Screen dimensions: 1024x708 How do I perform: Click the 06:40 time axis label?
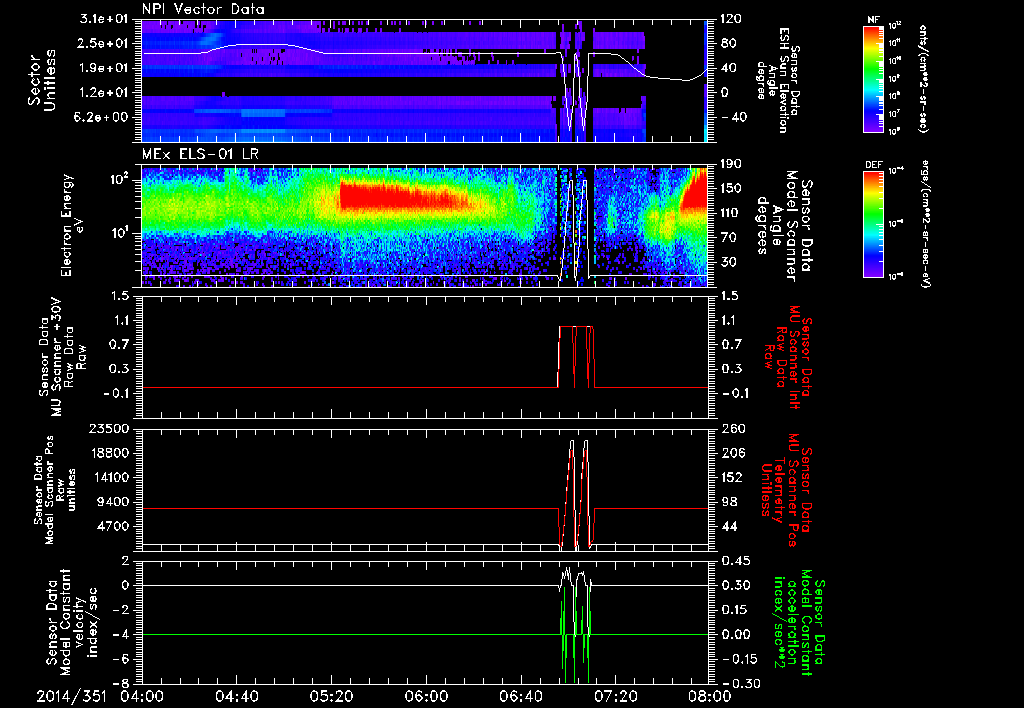[521, 696]
